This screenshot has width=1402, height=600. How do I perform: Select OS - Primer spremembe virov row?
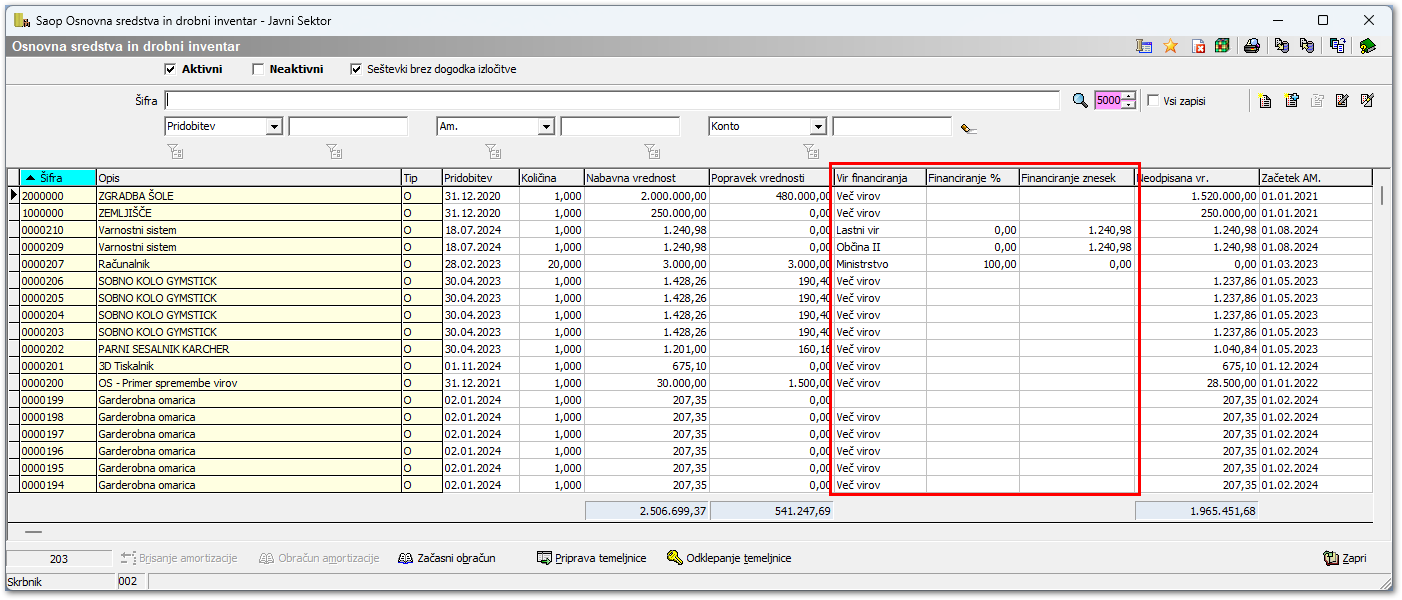coord(690,383)
